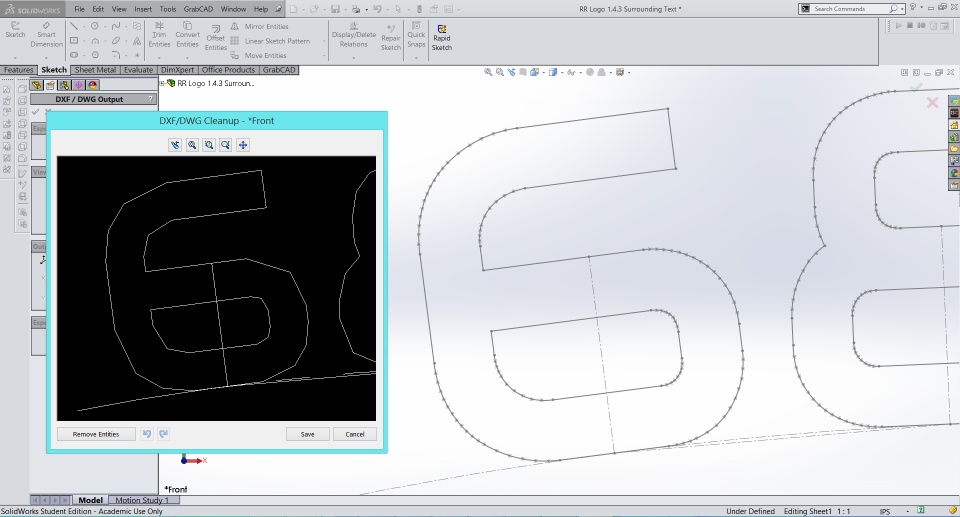Viewport: 960px width, 517px height.
Task: Switch to the Features tab
Action: [x=18, y=70]
